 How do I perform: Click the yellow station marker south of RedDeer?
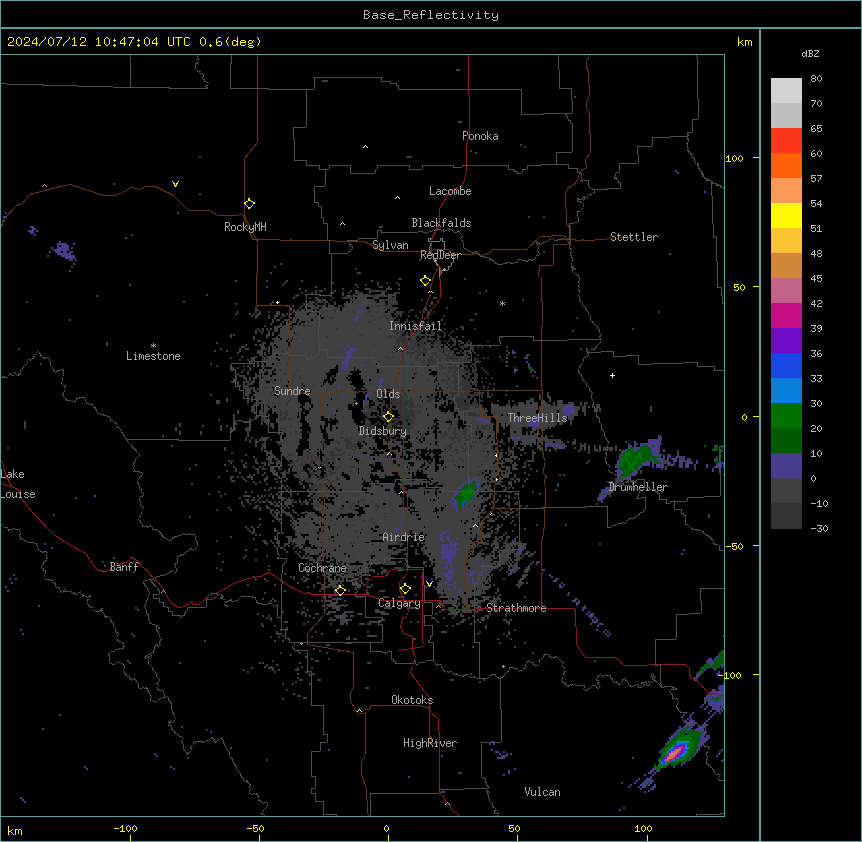click(x=425, y=281)
